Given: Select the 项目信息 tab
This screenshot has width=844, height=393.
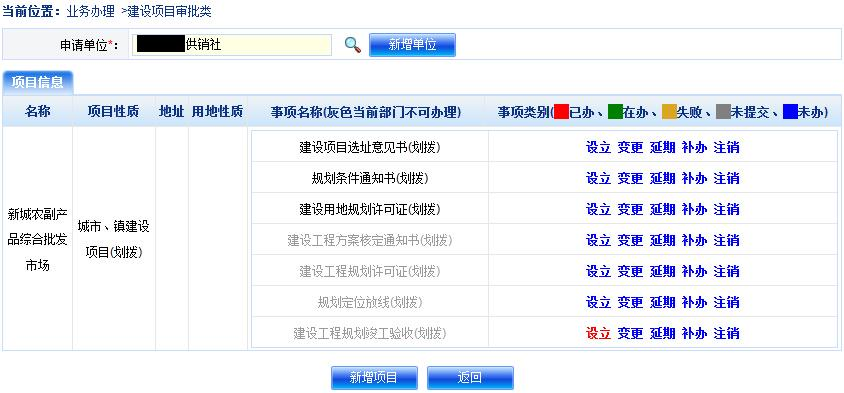Looking at the screenshot, I should (x=37, y=82).
